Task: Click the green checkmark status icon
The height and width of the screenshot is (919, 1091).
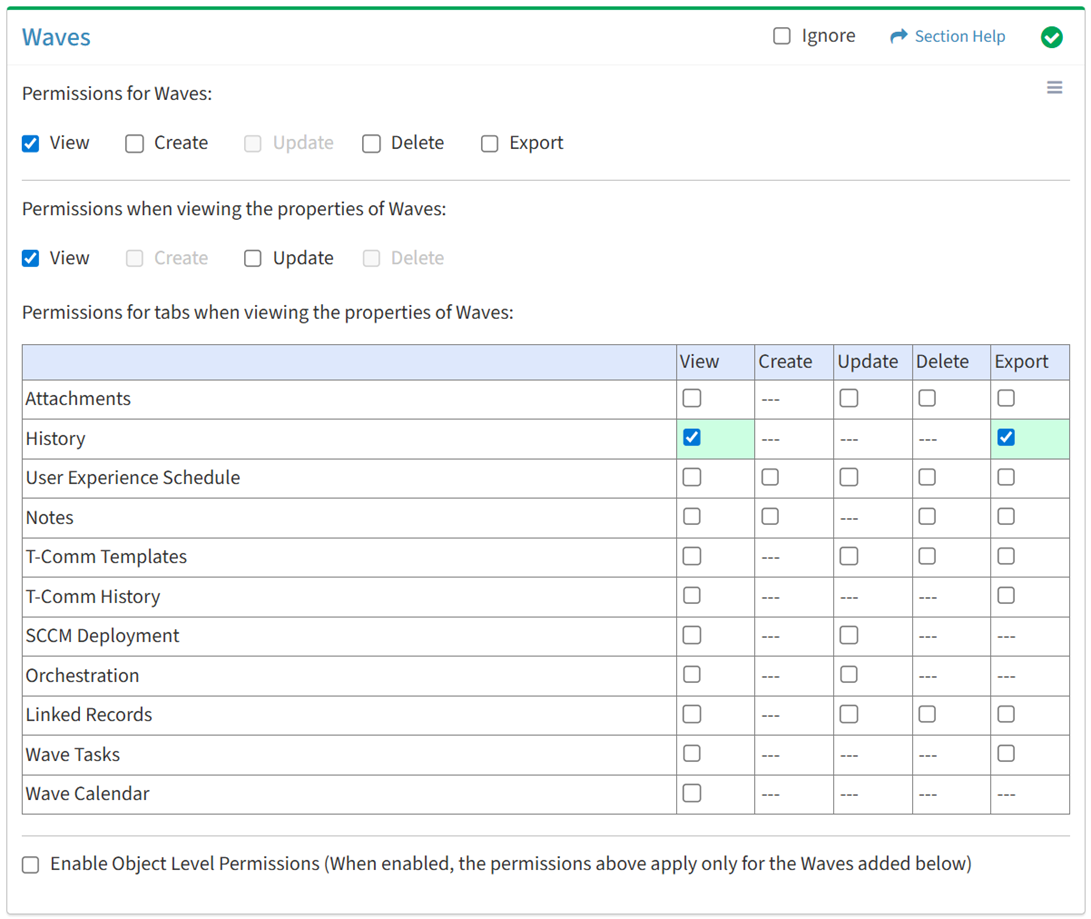Action: point(1051,37)
